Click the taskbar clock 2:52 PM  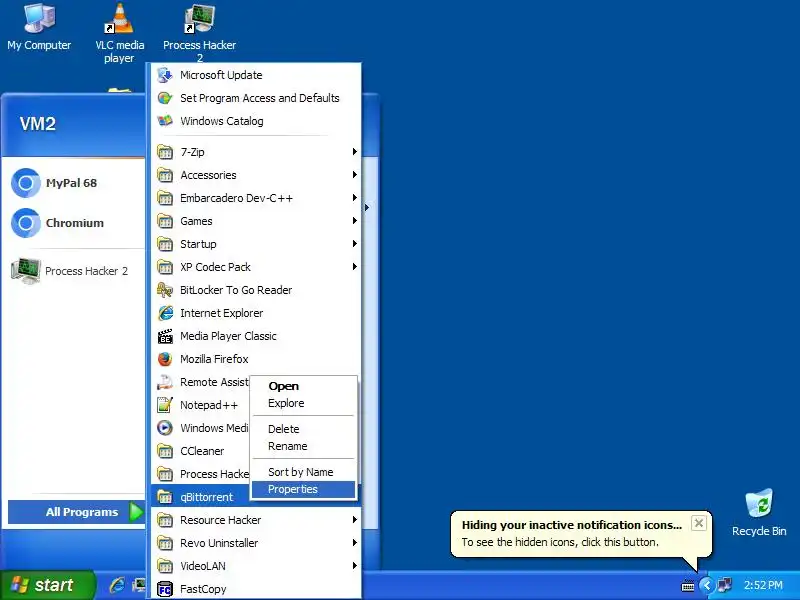(763, 585)
